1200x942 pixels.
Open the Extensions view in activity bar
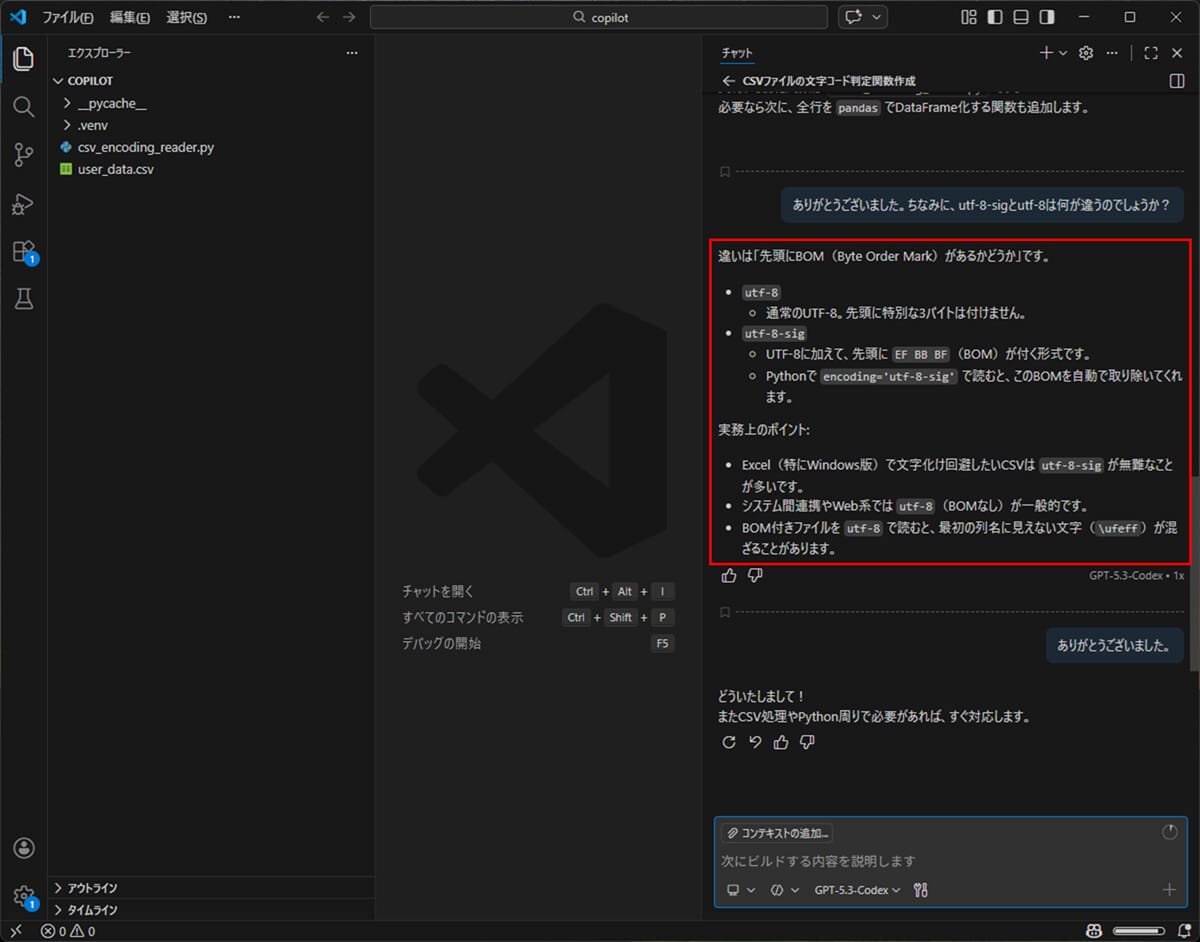pyautogui.click(x=23, y=251)
